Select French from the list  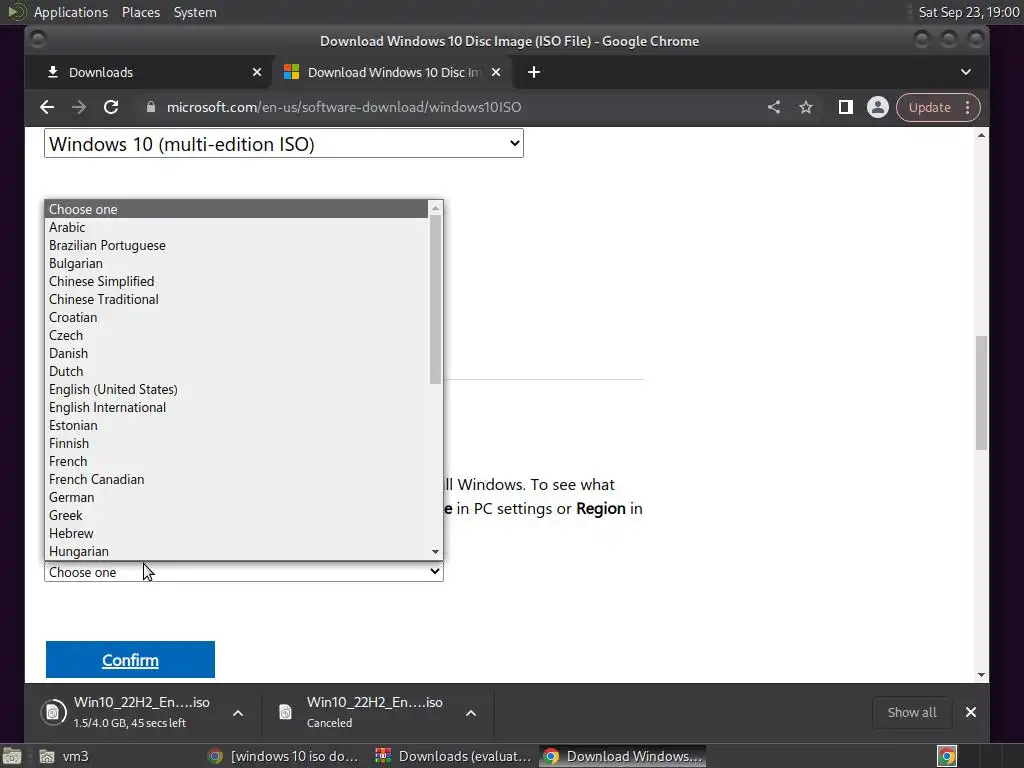tap(238, 461)
